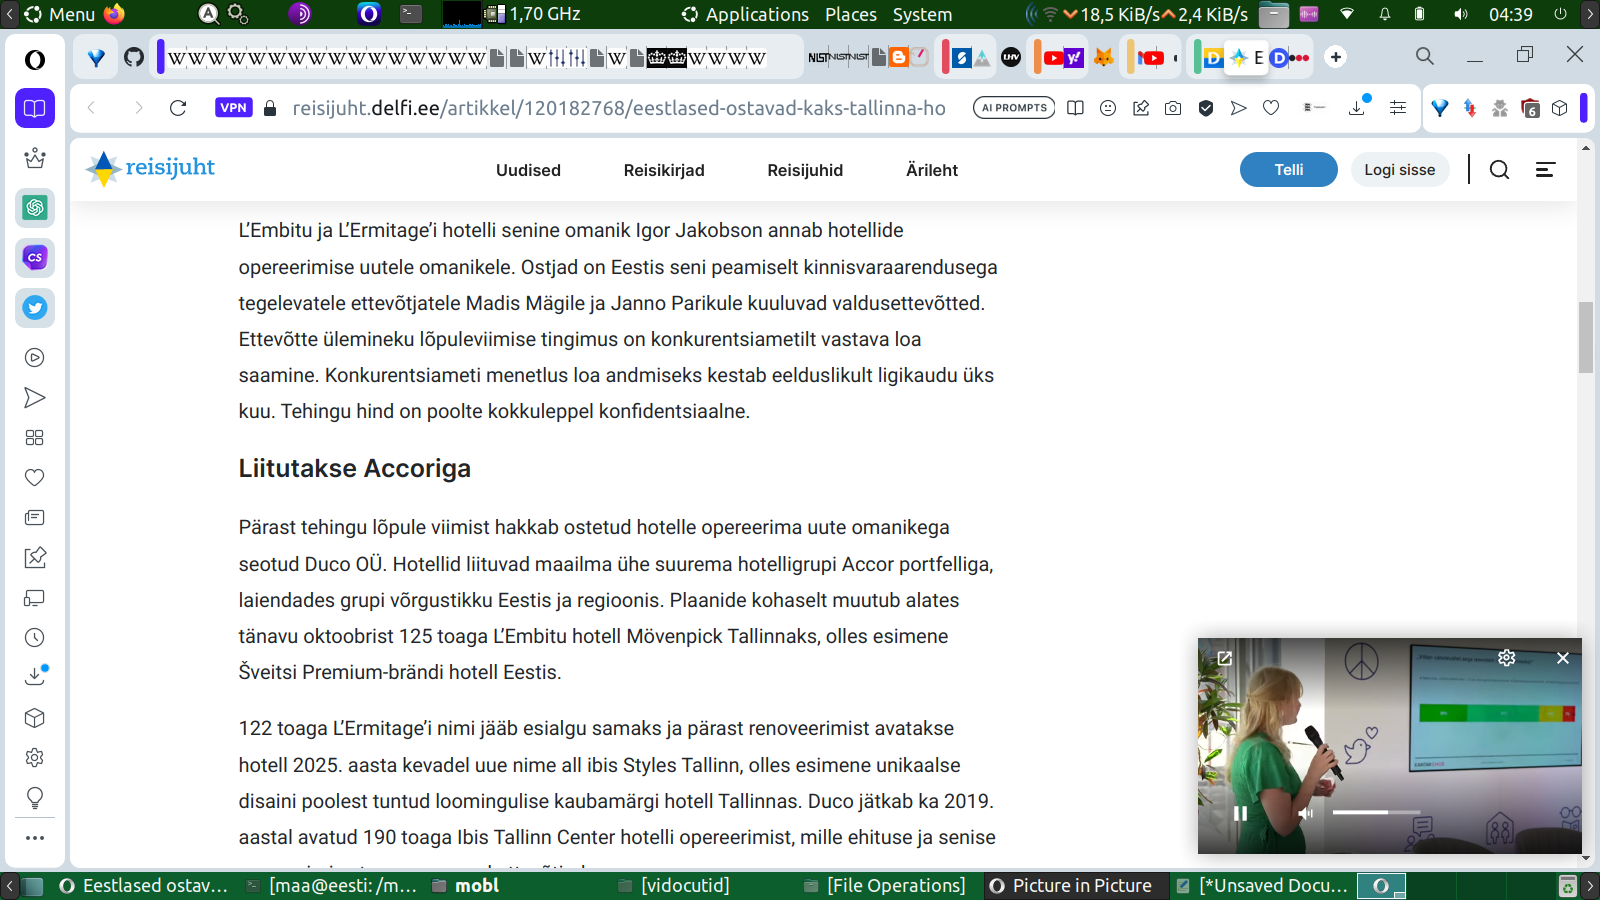Show the clock calendar at 04:39
Screen dimensions: 1600x900
(1510, 14)
